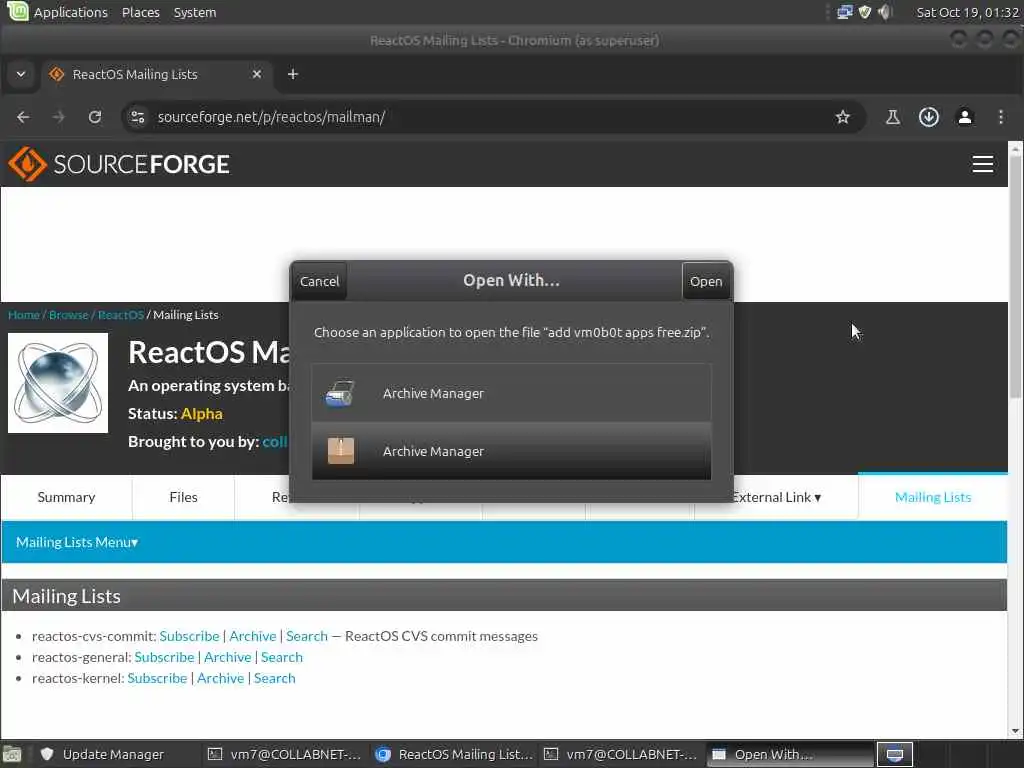Bookmark this page with the star icon
This screenshot has width=1024, height=768.
842,117
